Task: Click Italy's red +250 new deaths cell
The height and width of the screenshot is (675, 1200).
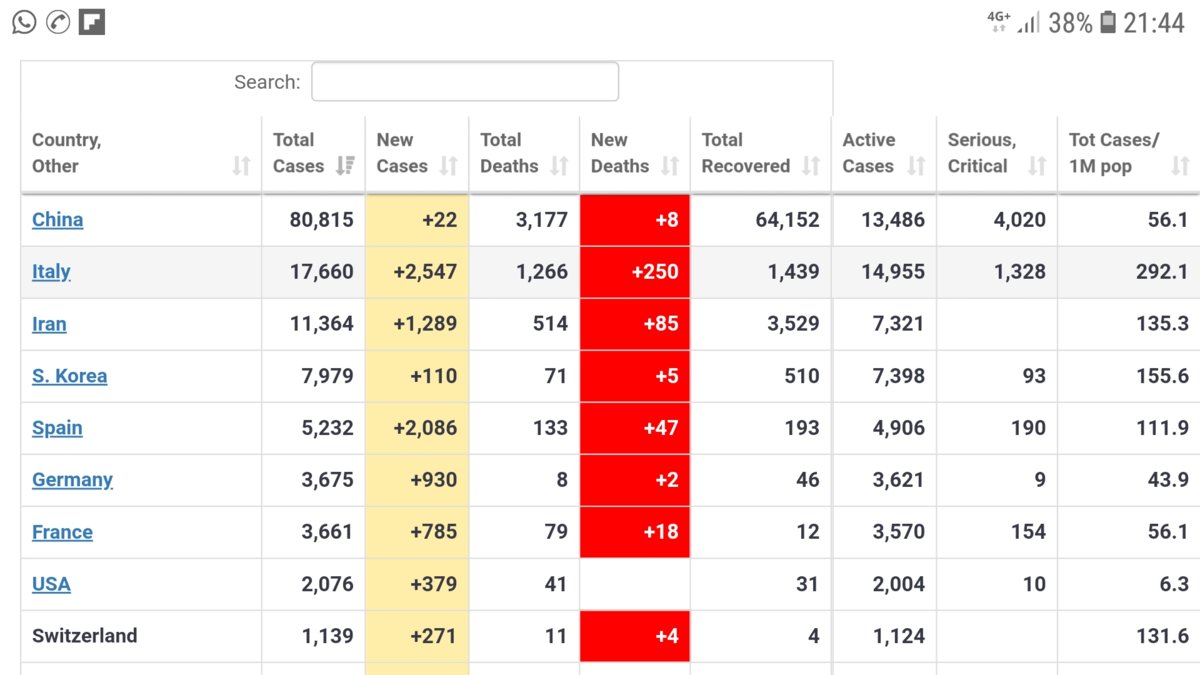Action: pos(635,272)
